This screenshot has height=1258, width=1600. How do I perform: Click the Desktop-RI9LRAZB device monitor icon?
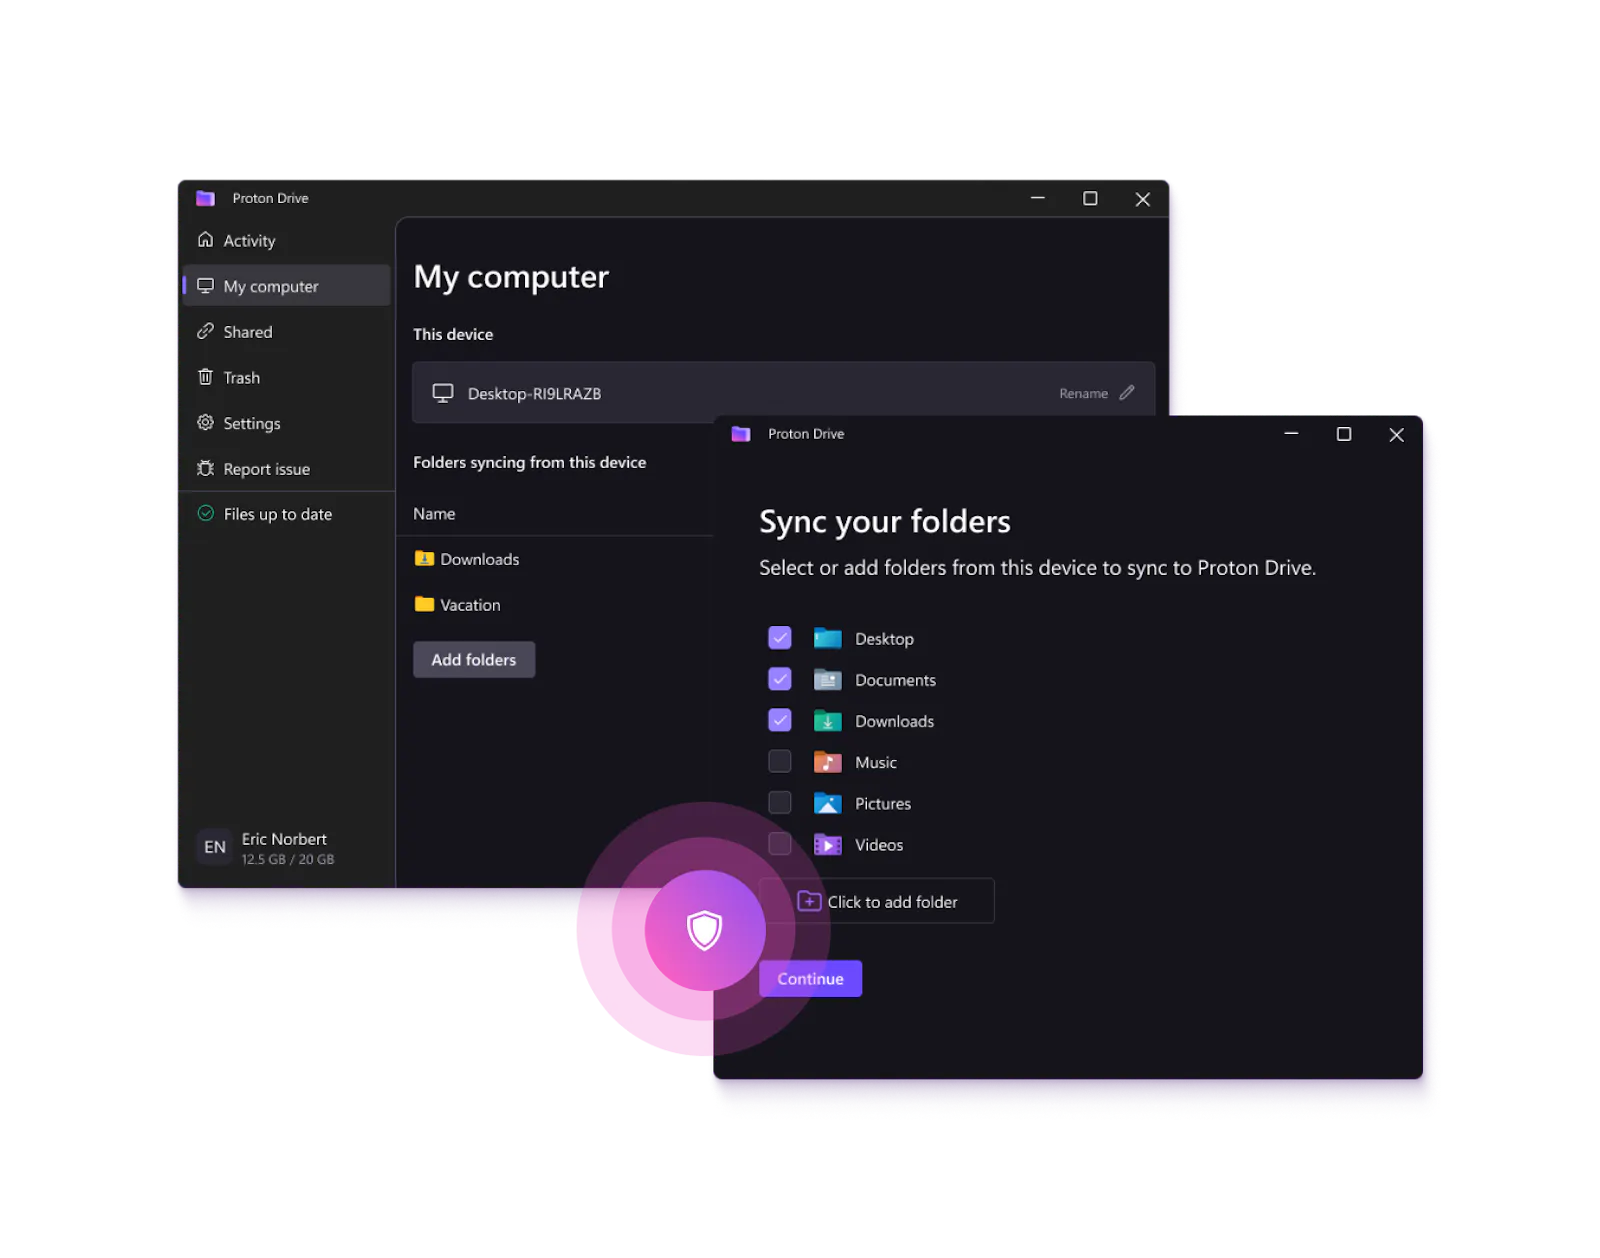[442, 393]
